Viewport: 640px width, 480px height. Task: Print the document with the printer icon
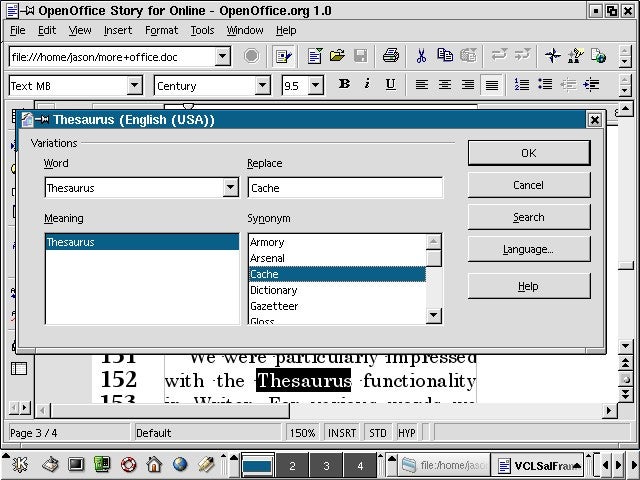click(391, 56)
